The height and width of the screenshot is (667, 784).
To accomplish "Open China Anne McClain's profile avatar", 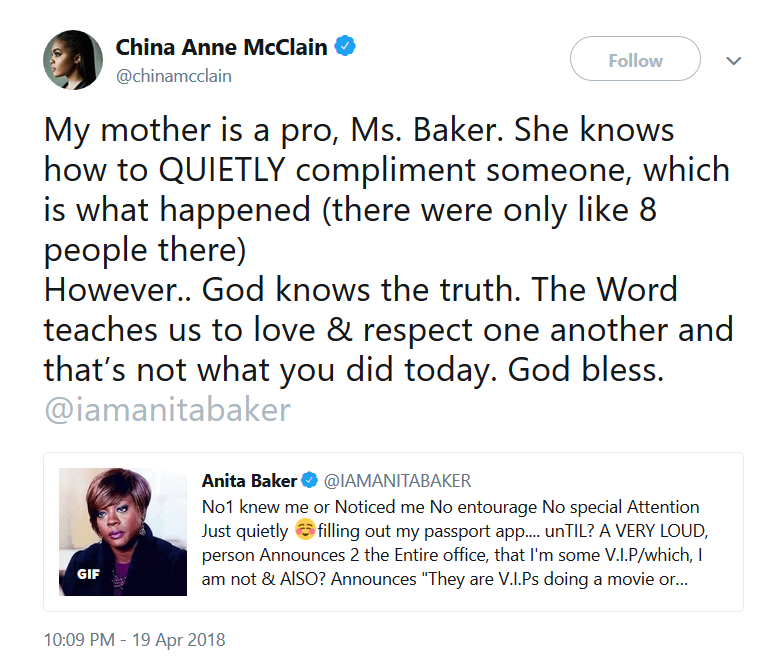I will tap(73, 60).
